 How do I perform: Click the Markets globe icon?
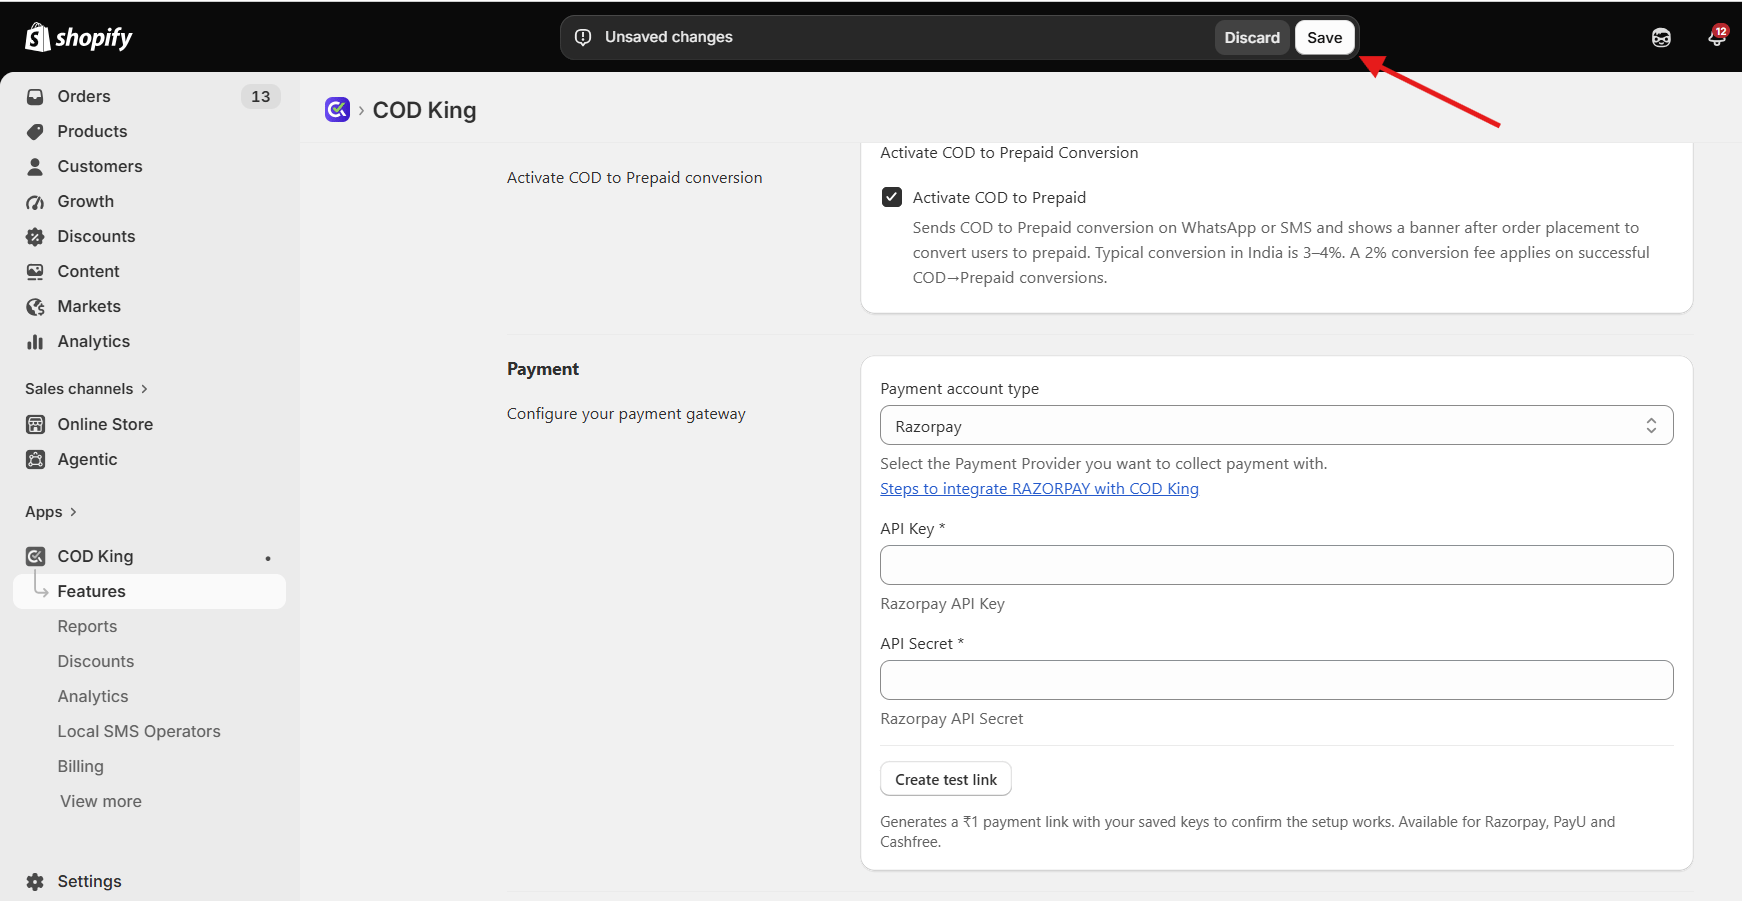coord(35,307)
